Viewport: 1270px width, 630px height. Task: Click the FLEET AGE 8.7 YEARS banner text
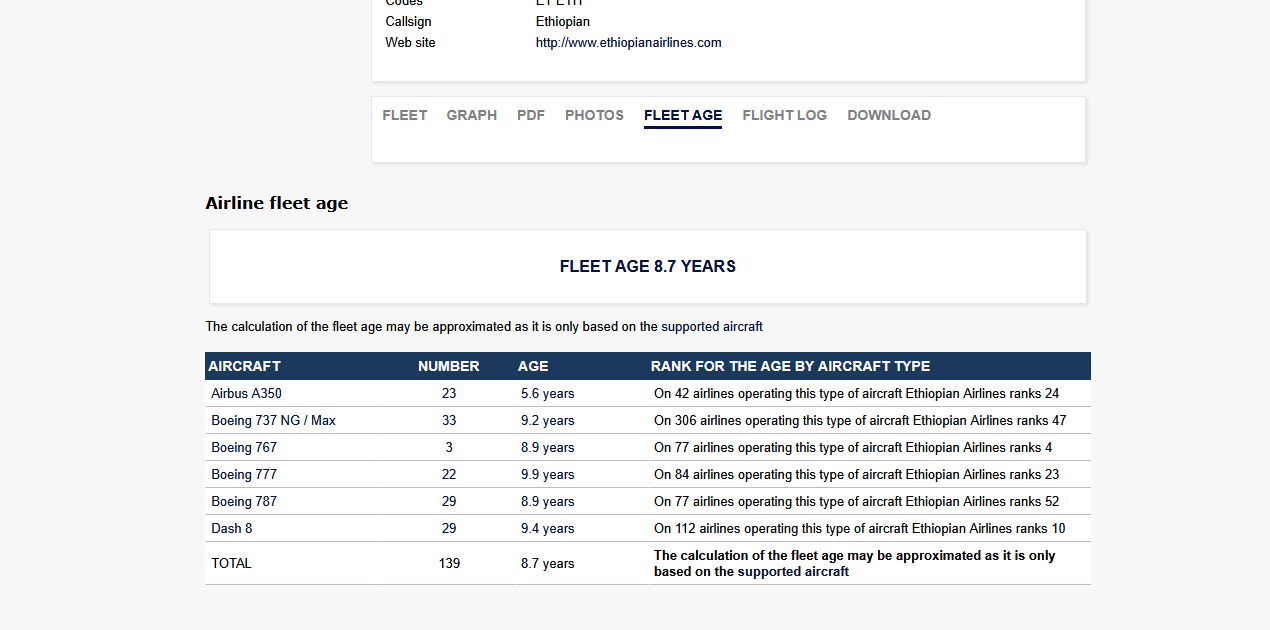coord(648,267)
